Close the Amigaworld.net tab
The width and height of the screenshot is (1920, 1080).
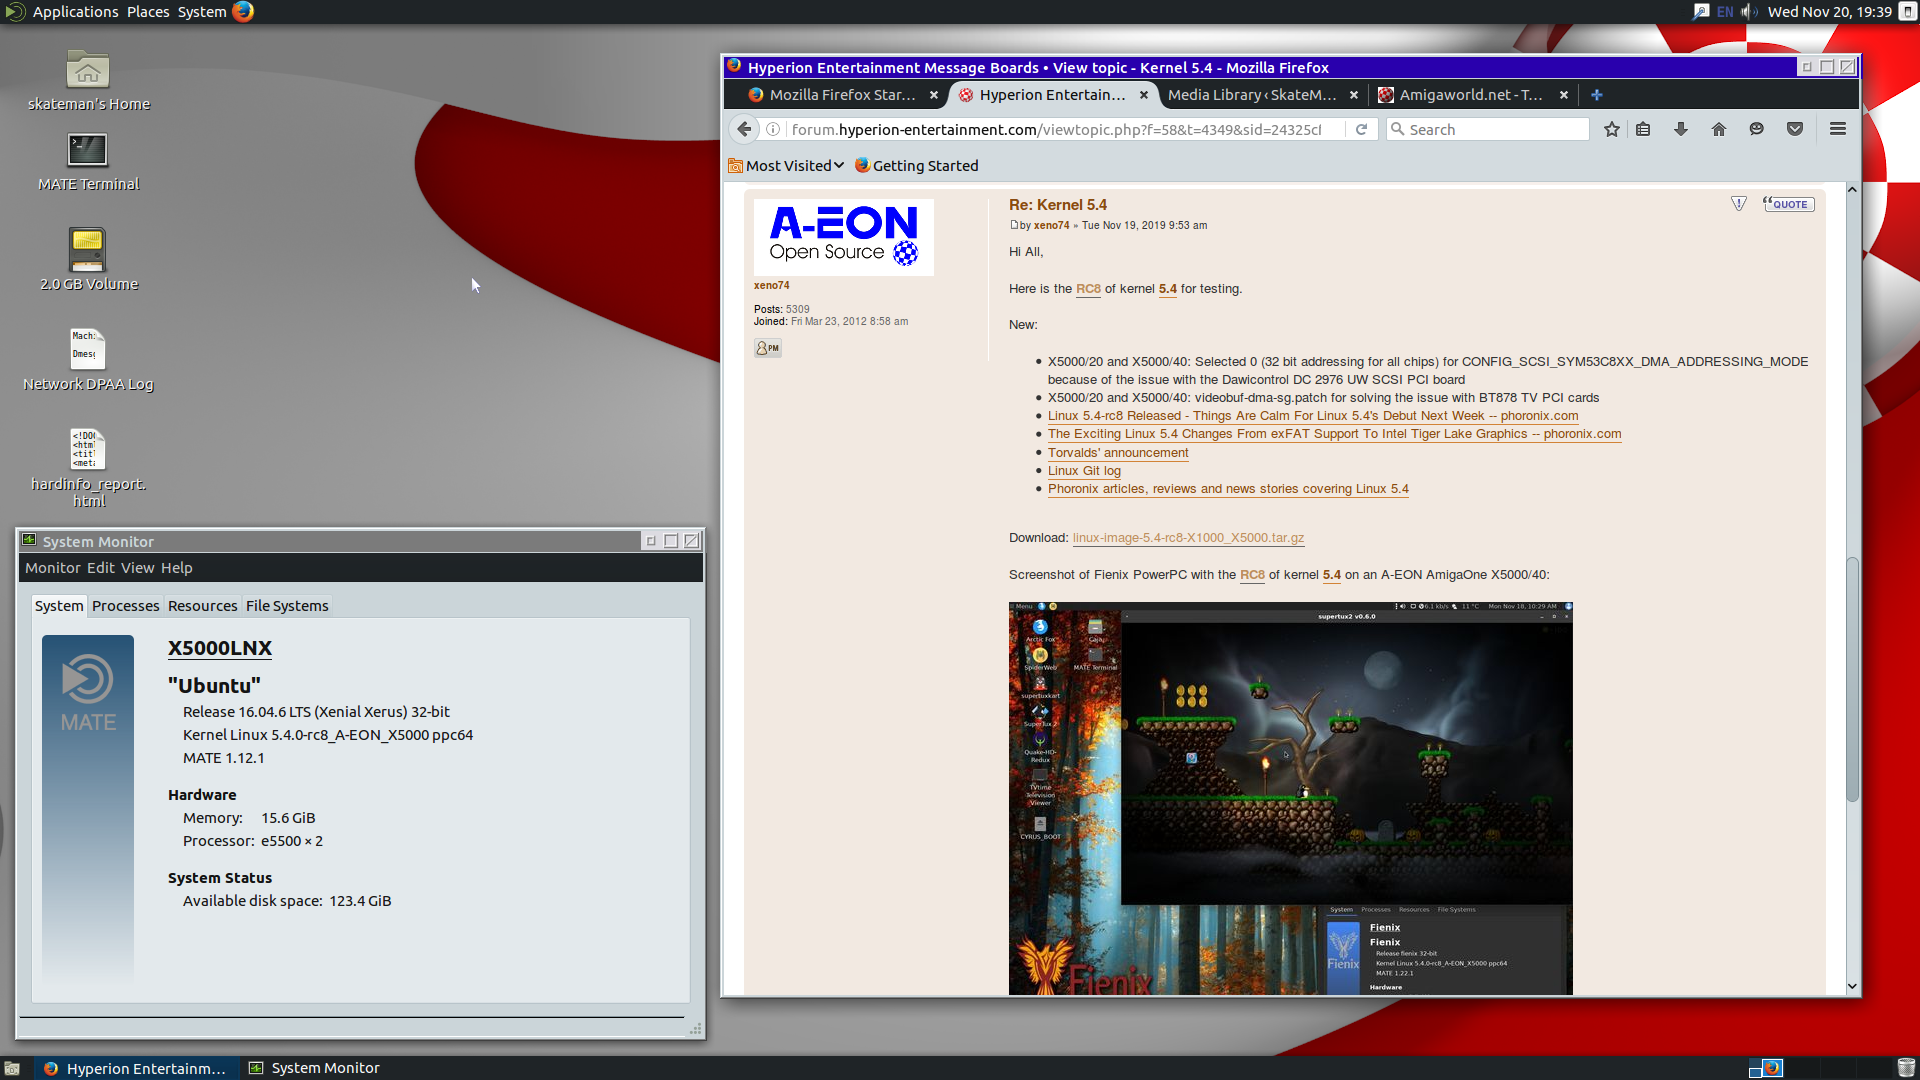point(1564,95)
